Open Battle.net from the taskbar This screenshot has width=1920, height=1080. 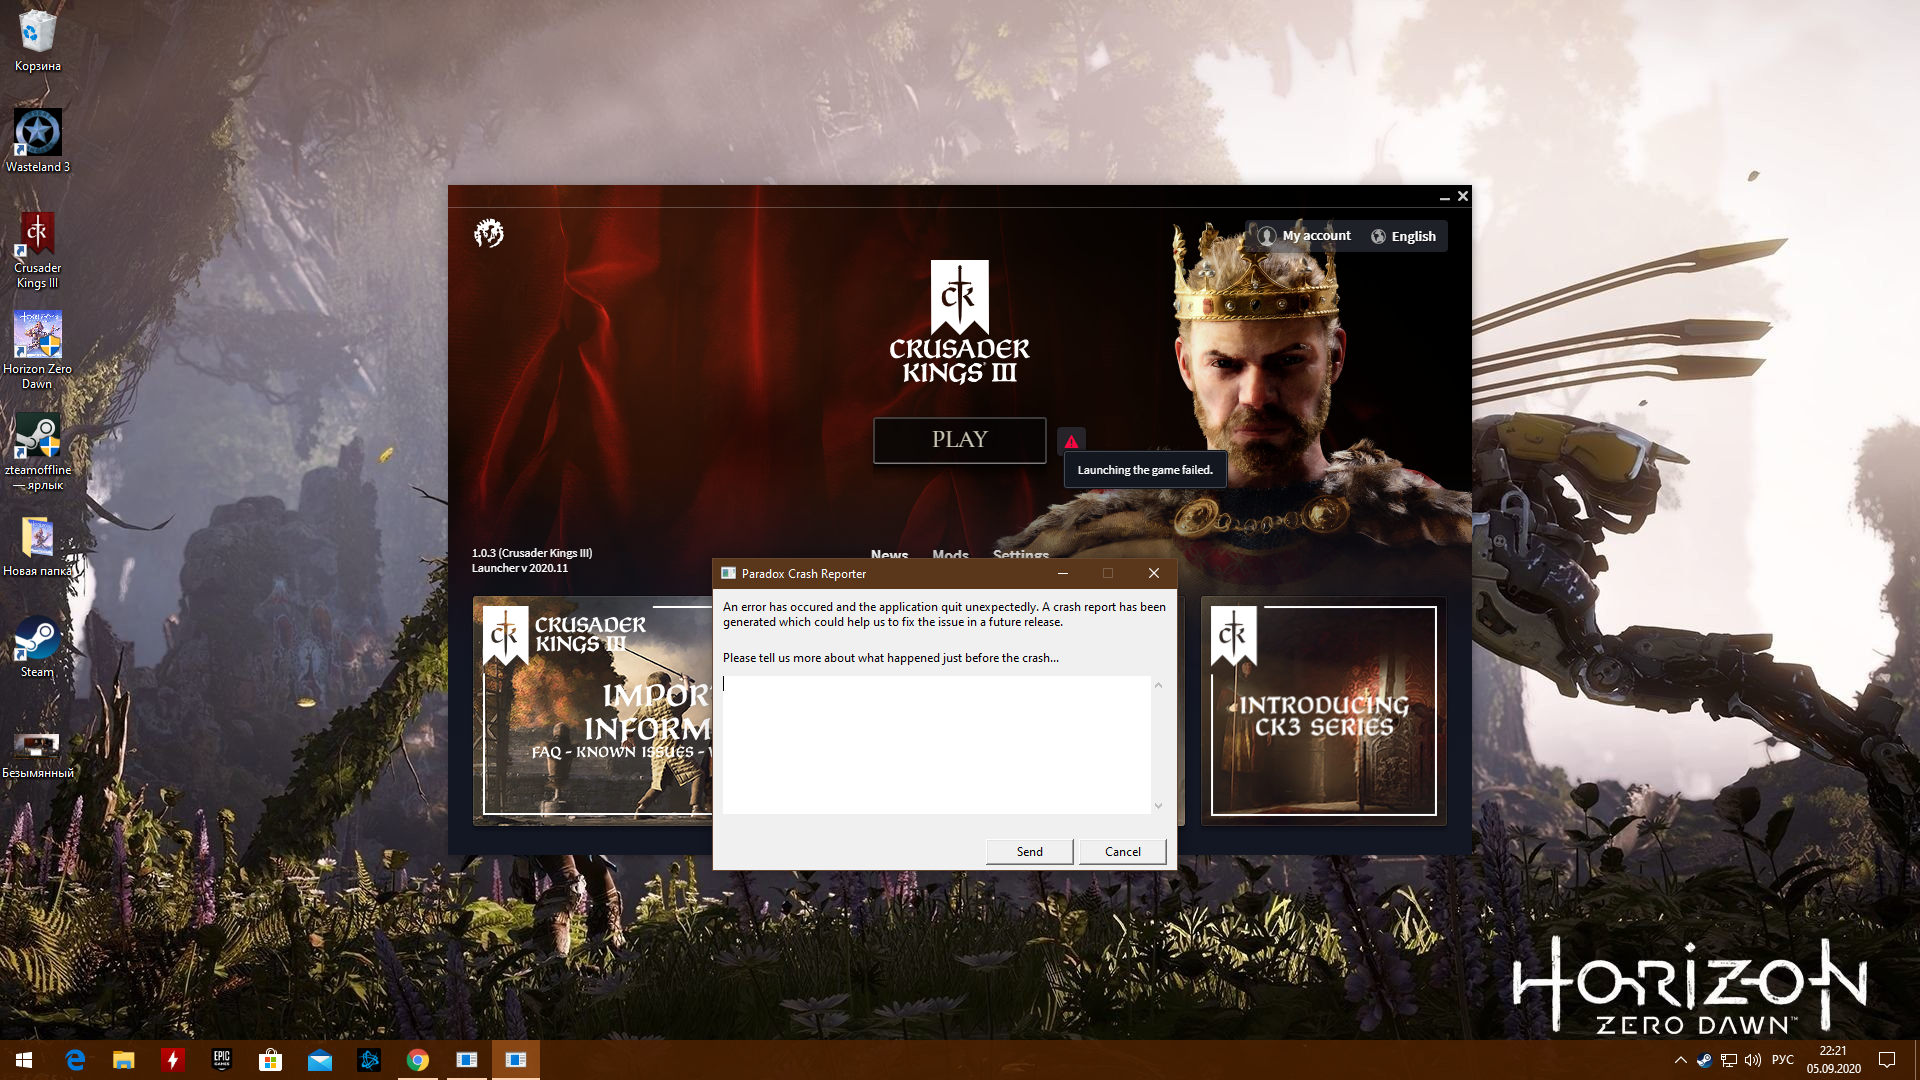click(x=368, y=1060)
